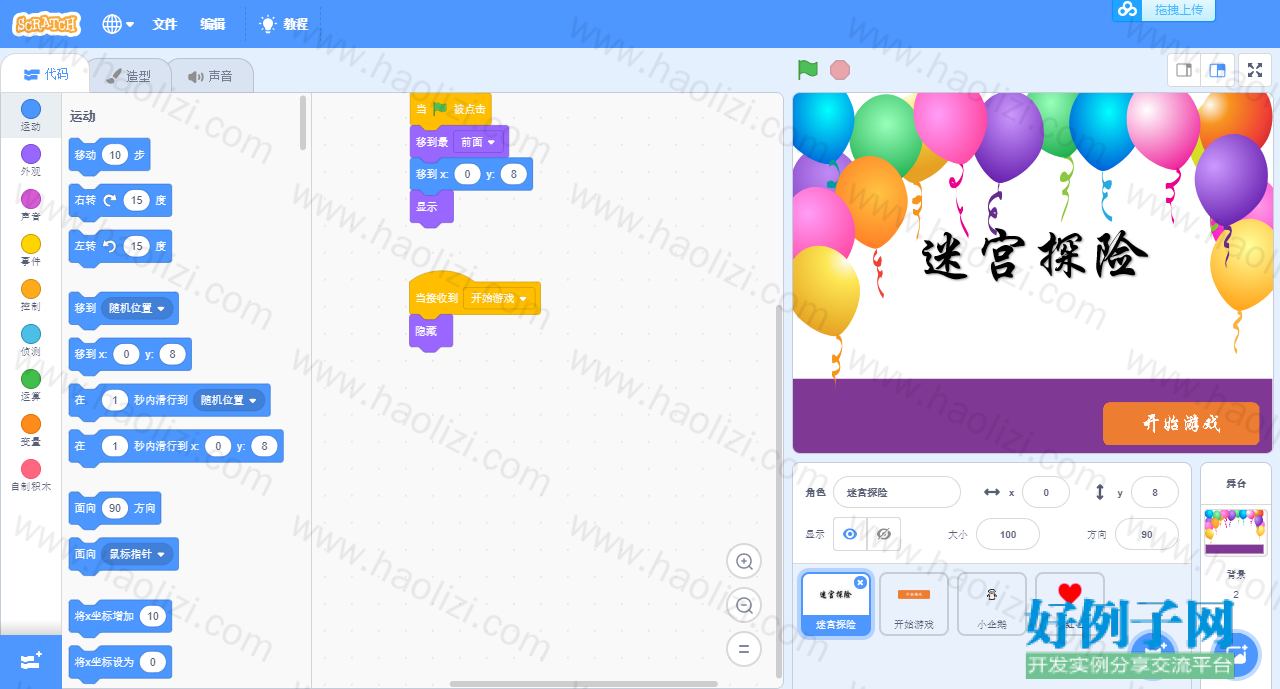Enter full screen stage mode
This screenshot has height=689, width=1280.
[1255, 70]
